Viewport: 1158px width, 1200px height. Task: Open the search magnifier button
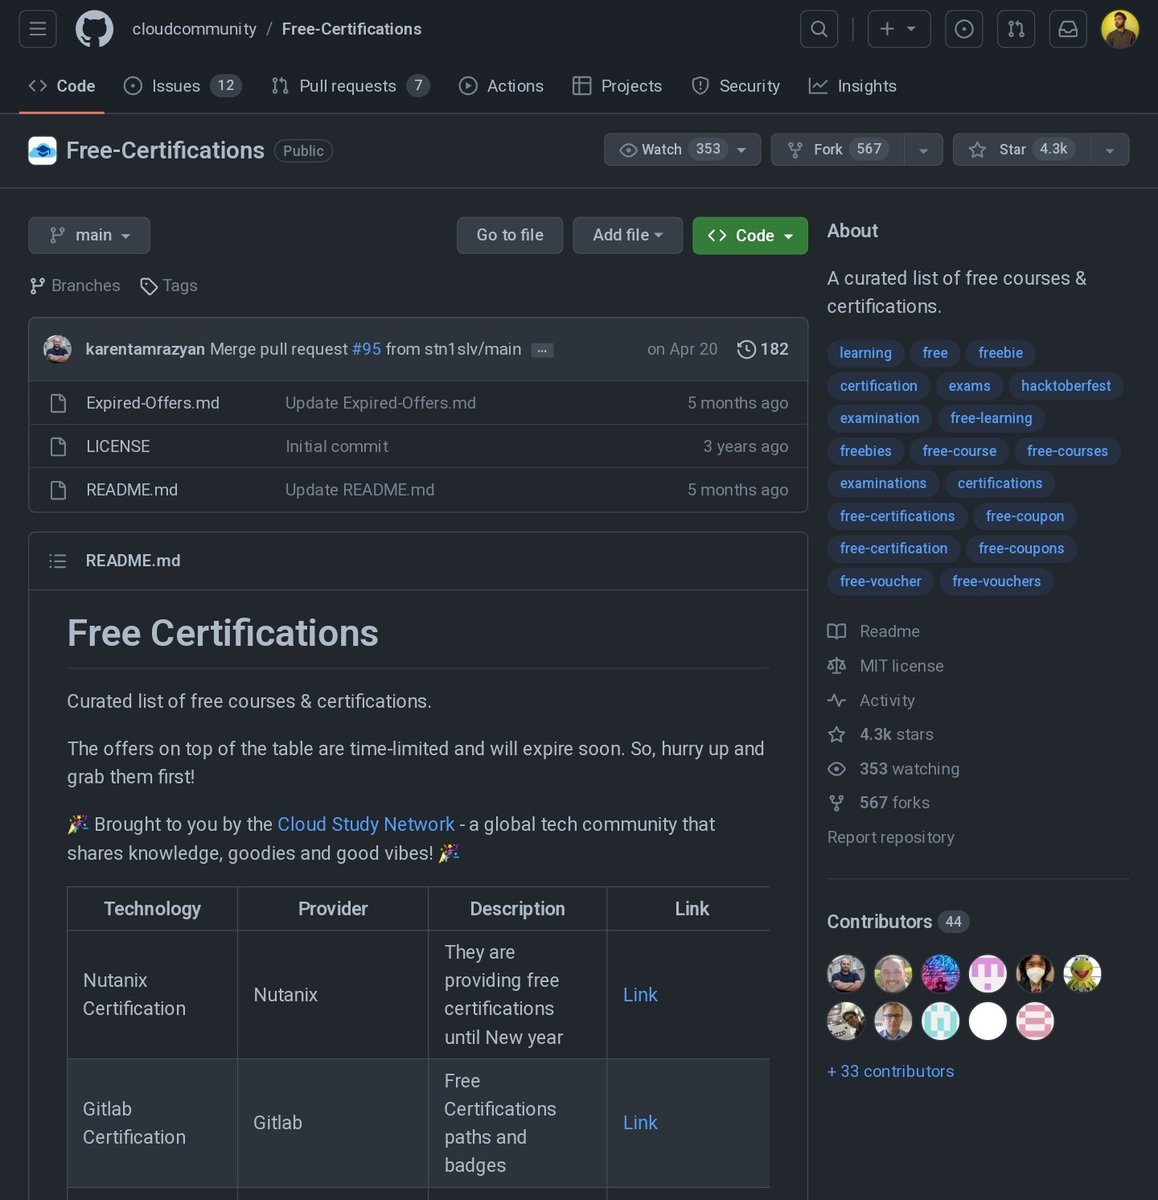click(x=819, y=29)
